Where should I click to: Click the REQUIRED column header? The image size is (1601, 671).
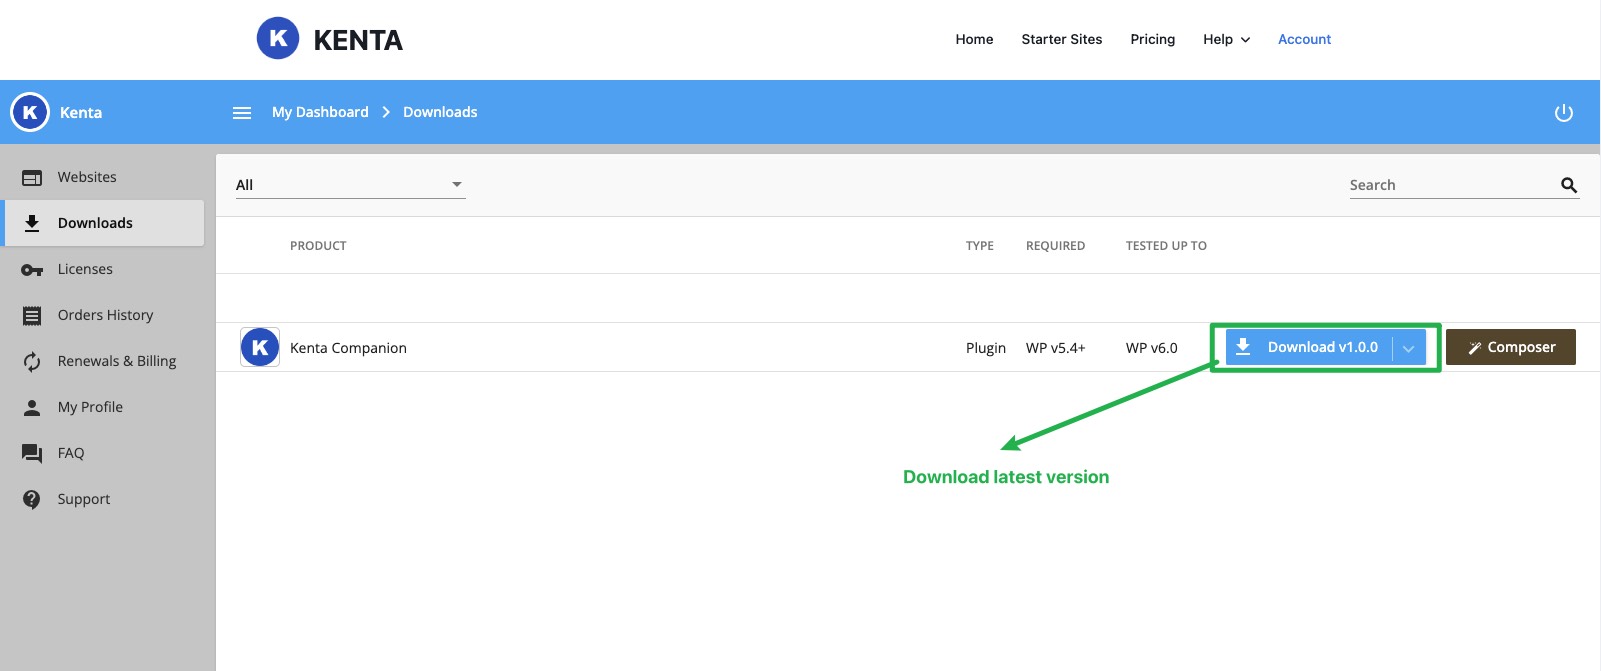click(x=1055, y=246)
